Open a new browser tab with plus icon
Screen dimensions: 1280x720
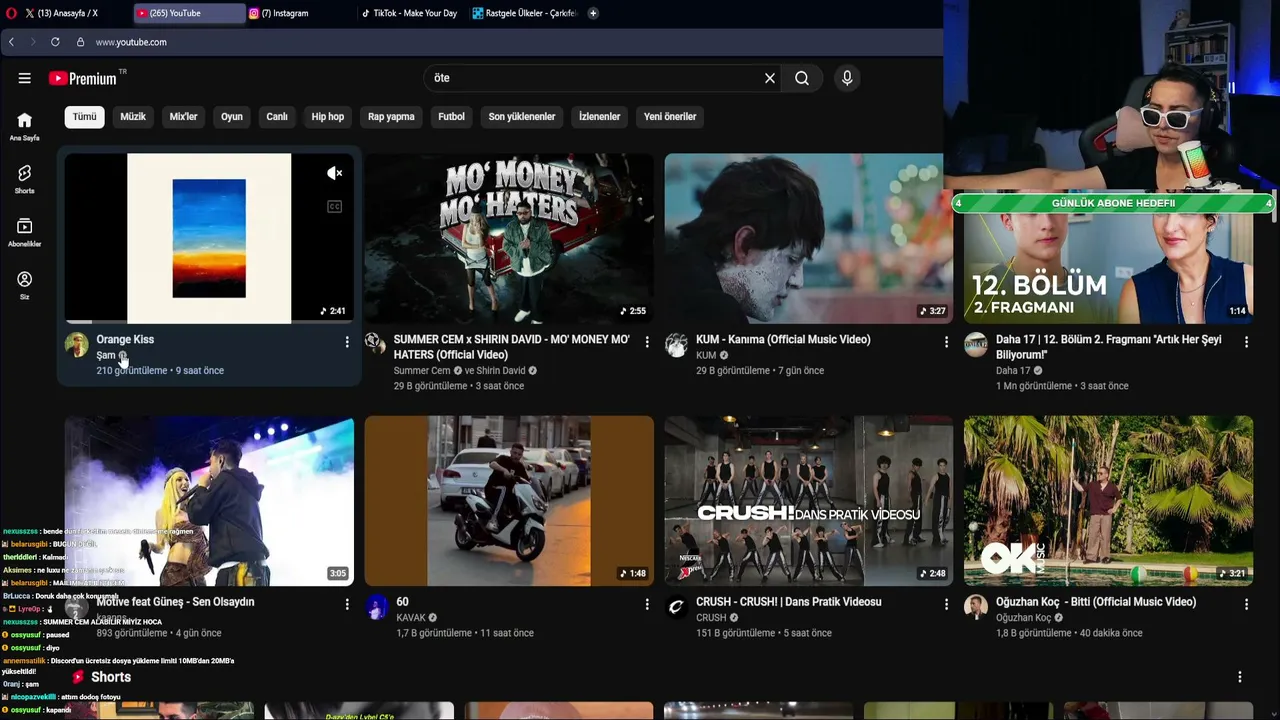(593, 13)
